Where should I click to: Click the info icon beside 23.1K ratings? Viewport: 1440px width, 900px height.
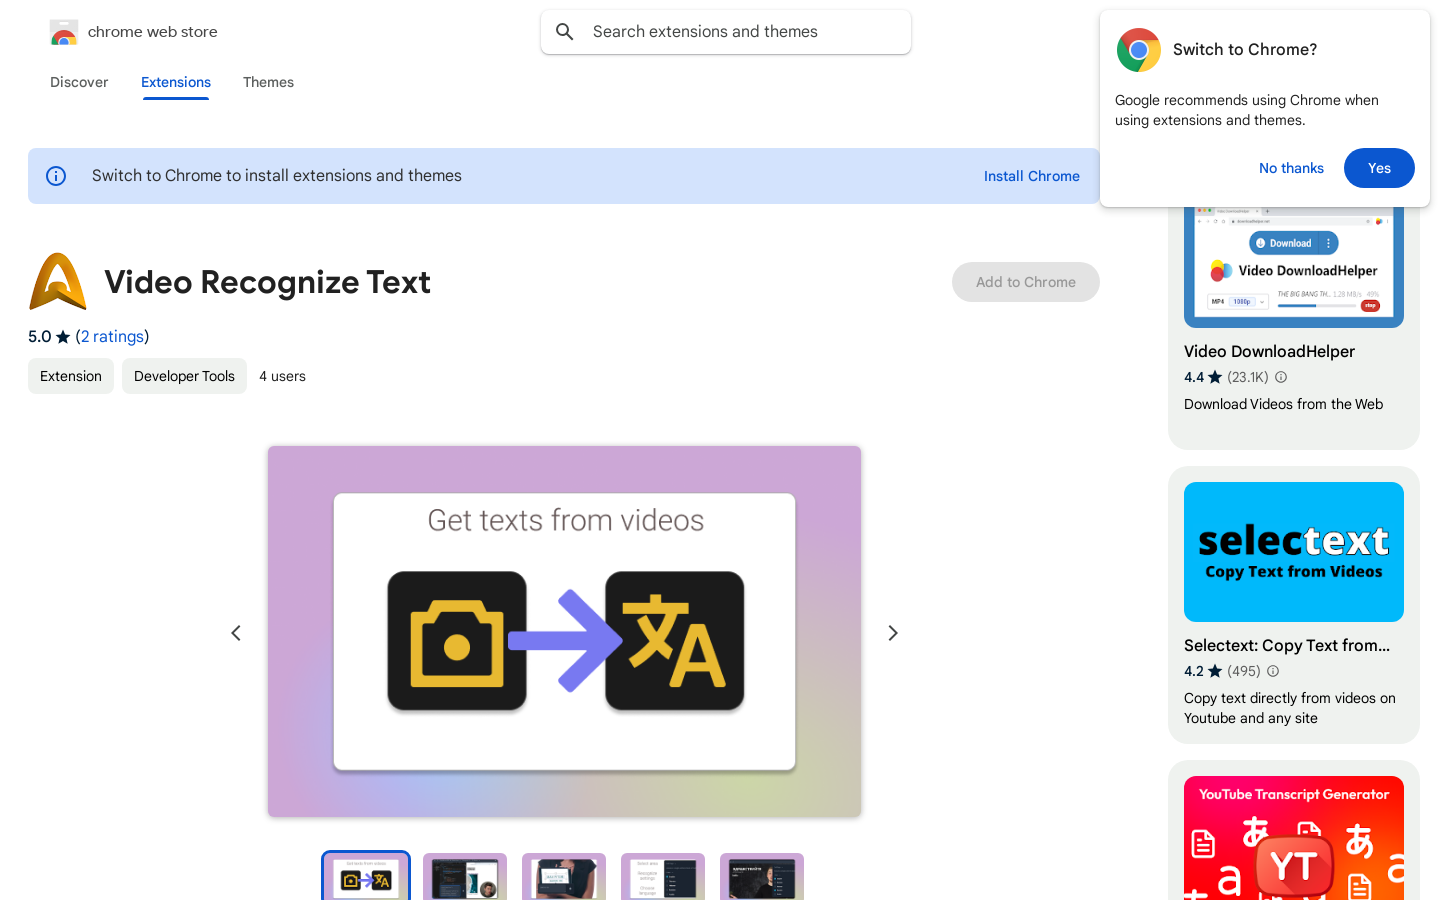(1281, 377)
